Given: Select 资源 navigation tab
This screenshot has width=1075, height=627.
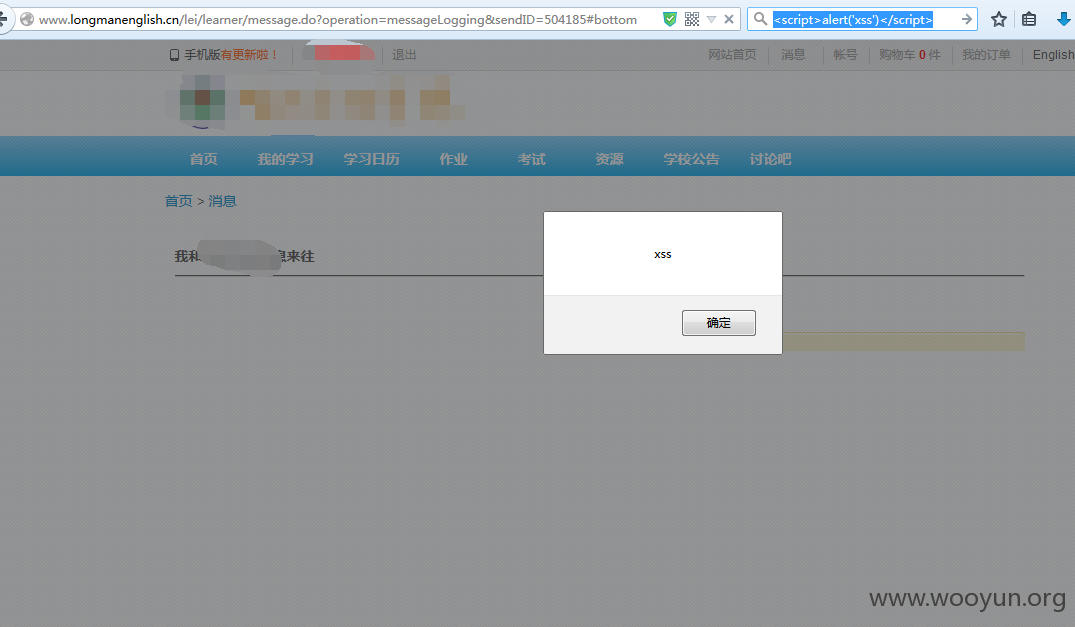Looking at the screenshot, I should (609, 159).
